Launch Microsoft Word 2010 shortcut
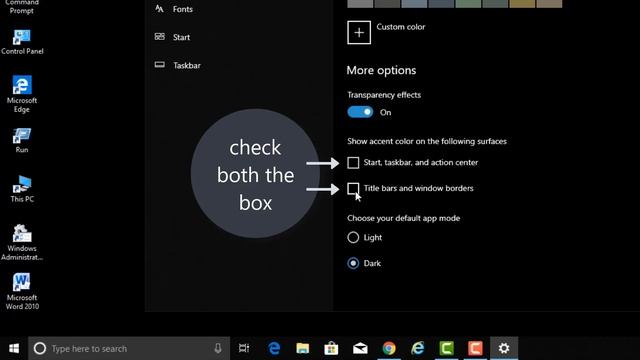 22,291
